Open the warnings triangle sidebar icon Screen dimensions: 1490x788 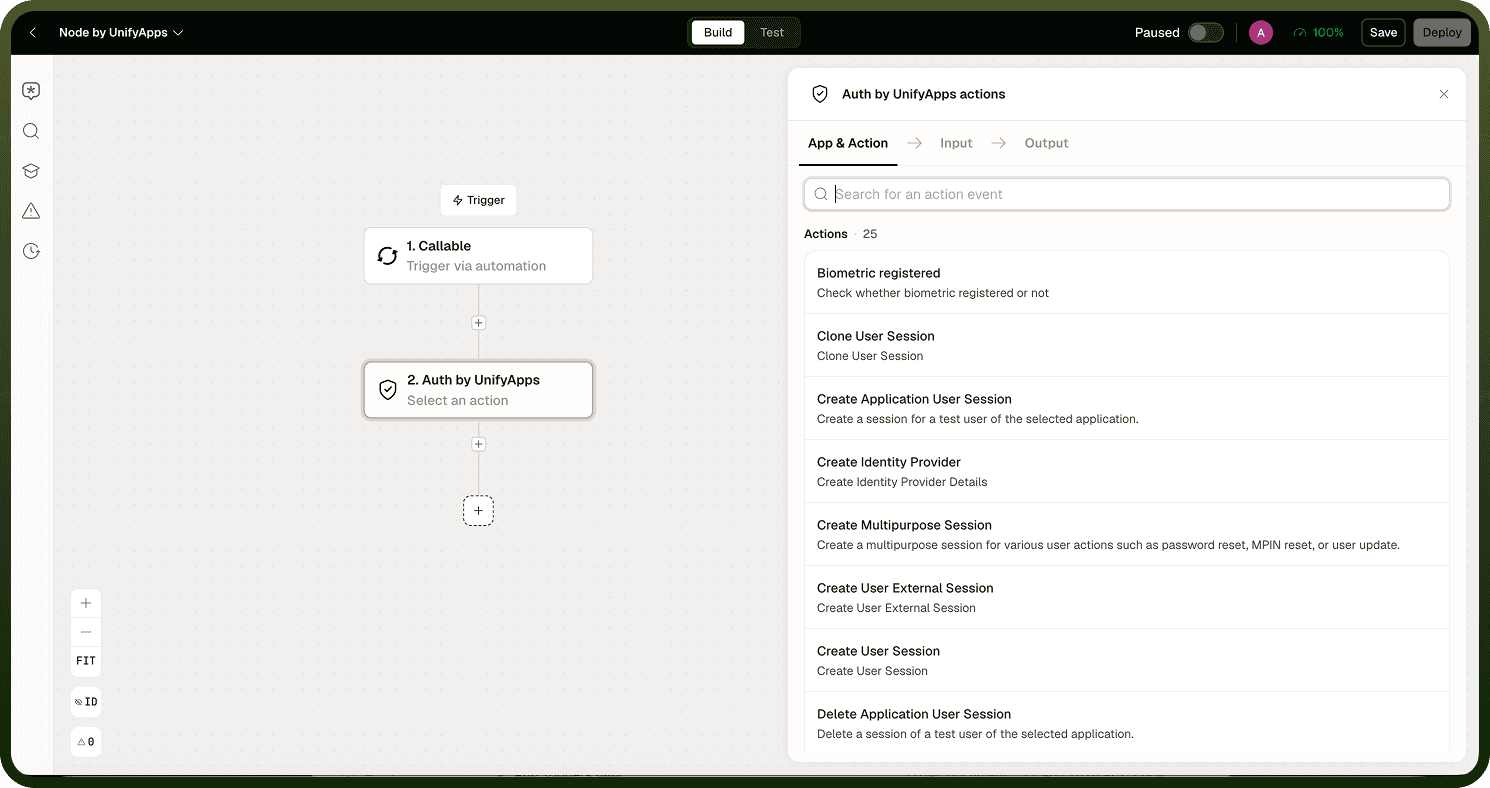click(31, 211)
